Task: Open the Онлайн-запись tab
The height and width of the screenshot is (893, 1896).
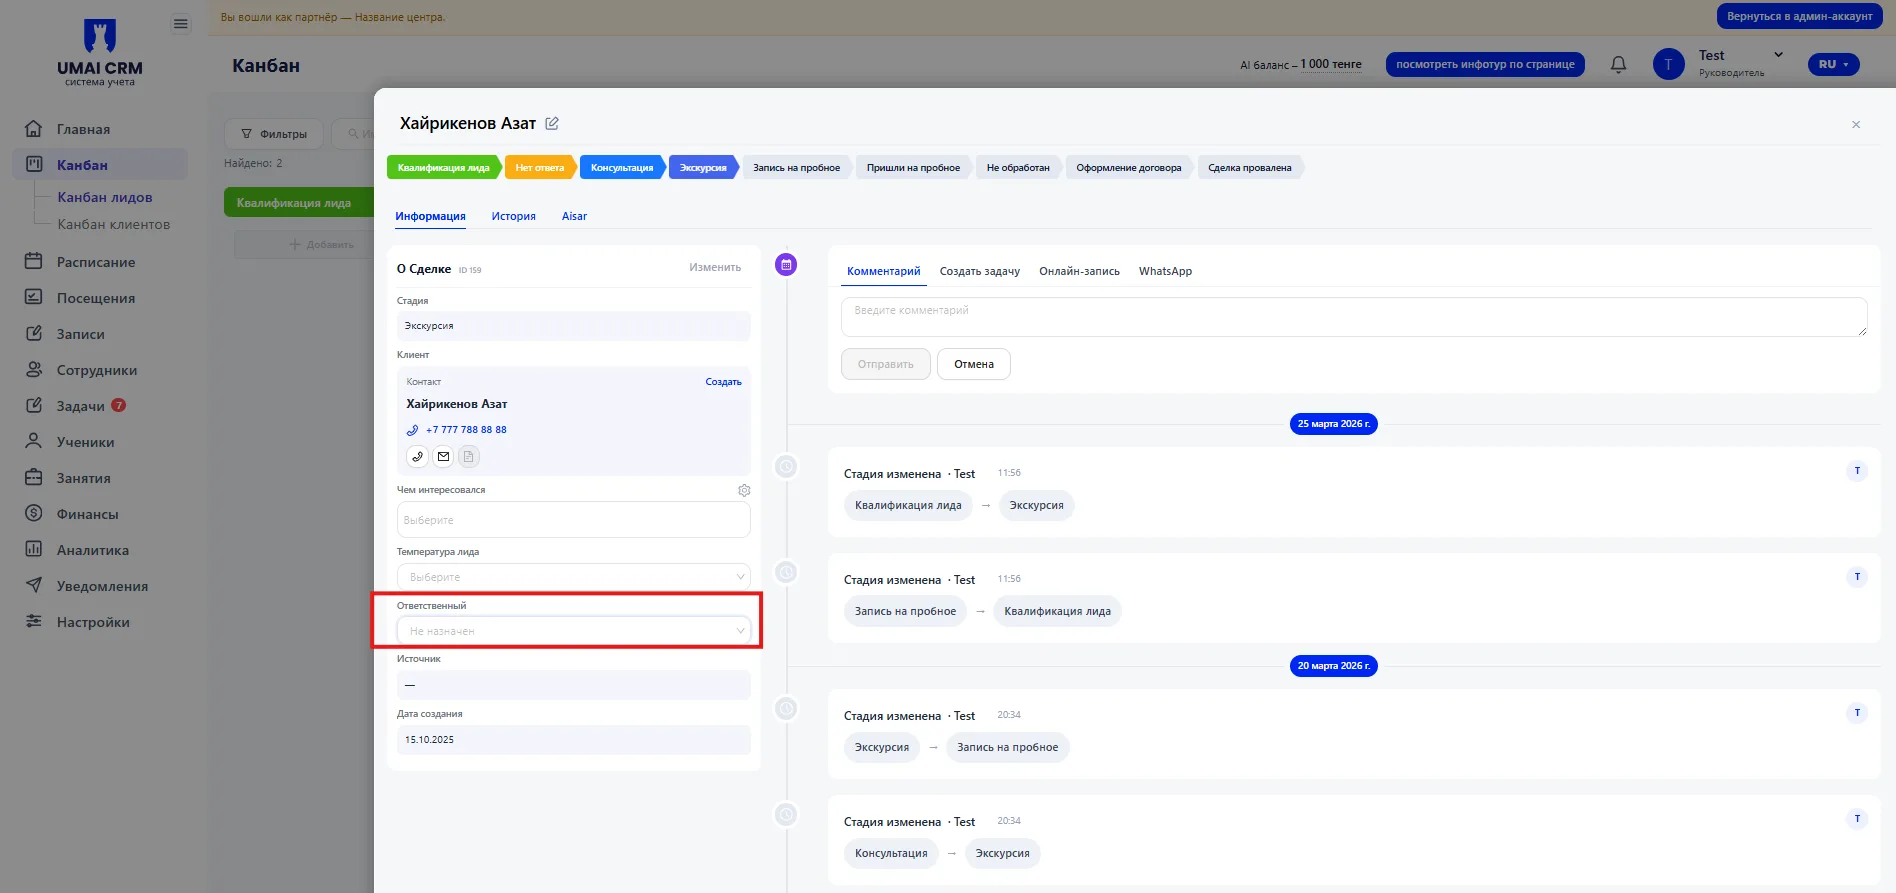Action: [x=1079, y=271]
